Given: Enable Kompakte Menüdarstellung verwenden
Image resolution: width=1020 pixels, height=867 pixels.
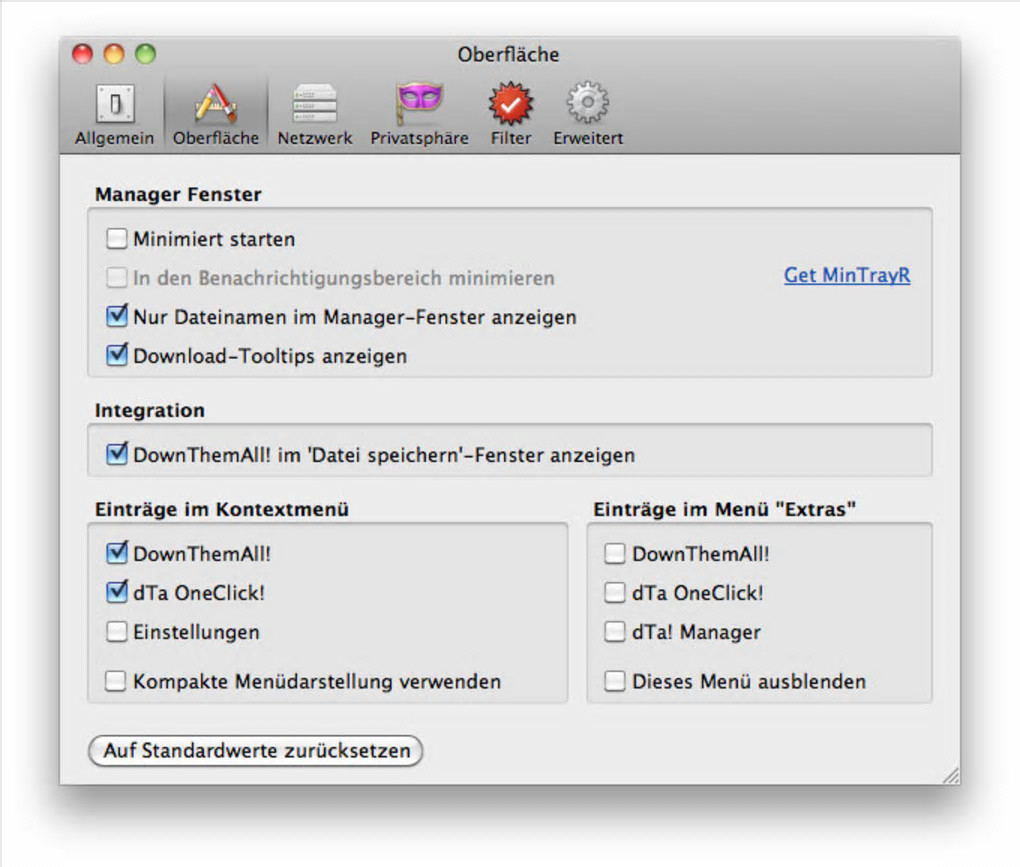Looking at the screenshot, I should point(118,682).
